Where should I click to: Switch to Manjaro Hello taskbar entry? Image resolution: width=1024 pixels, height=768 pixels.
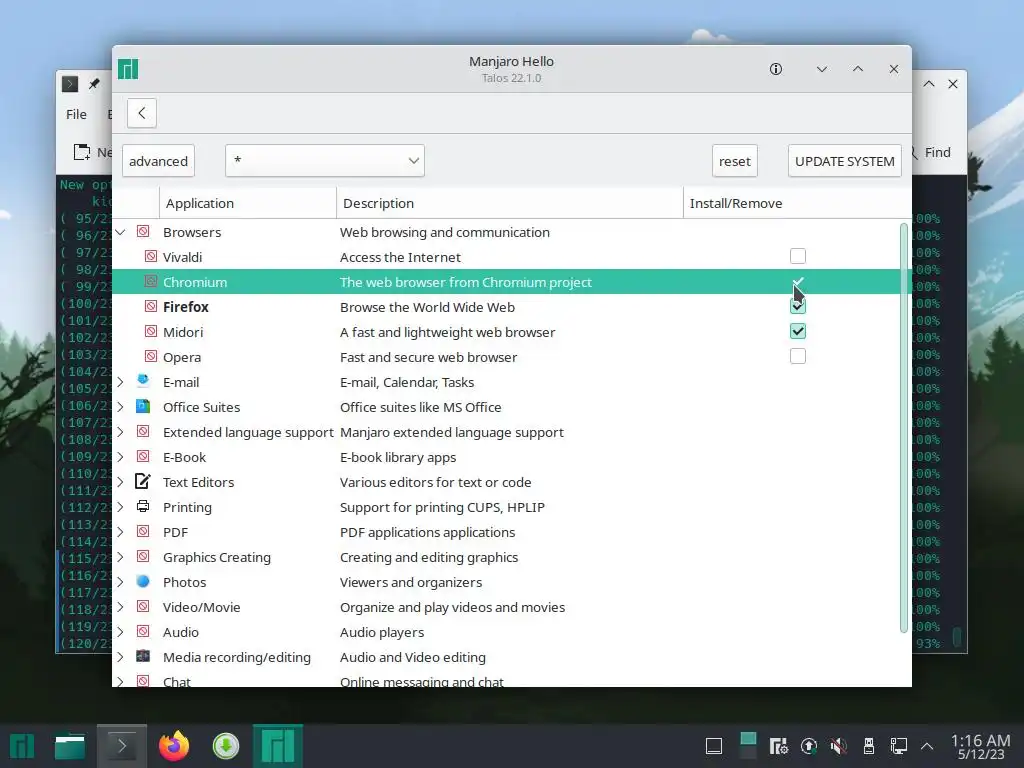coord(278,746)
